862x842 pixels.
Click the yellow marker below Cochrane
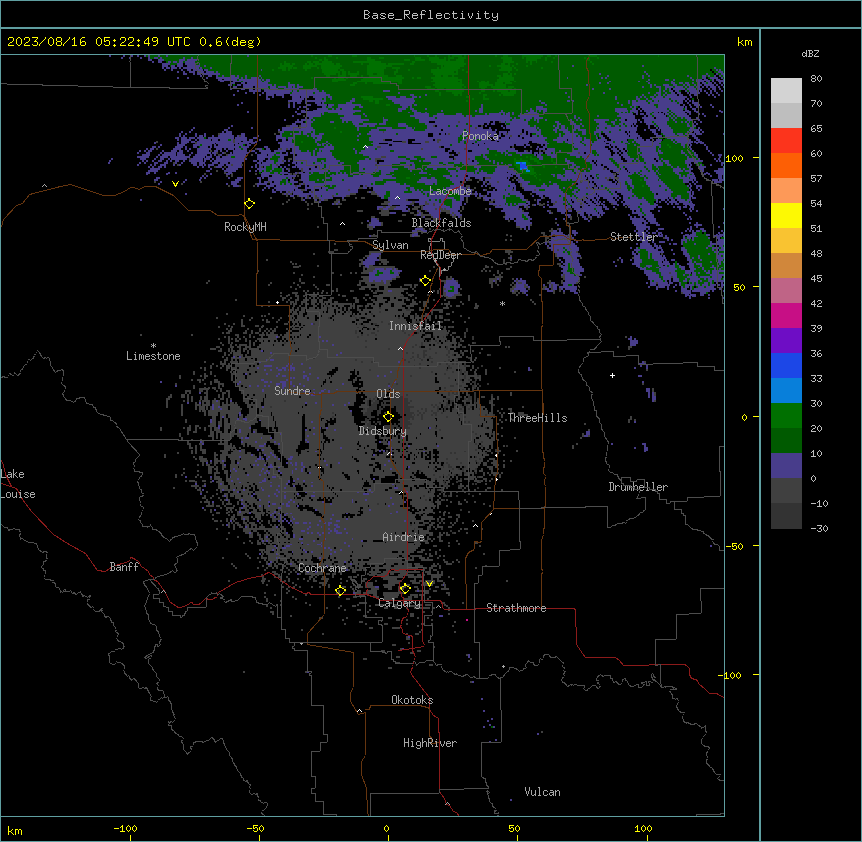pos(340,591)
